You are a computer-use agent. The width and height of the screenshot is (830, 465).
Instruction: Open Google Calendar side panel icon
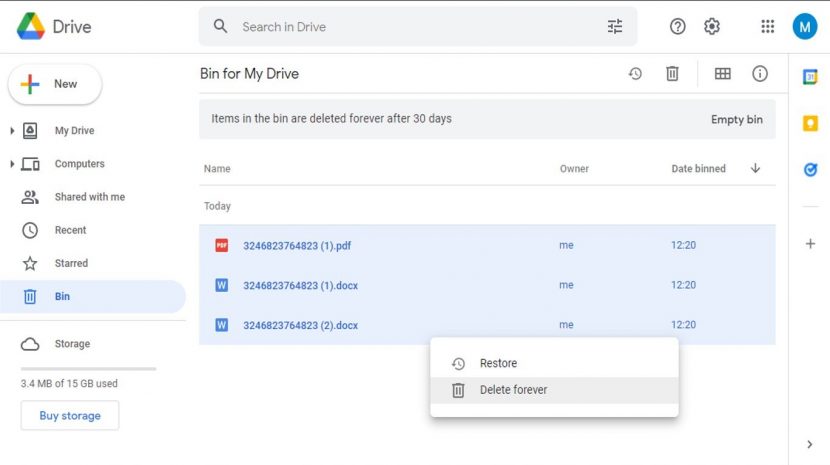pyautogui.click(x=810, y=77)
